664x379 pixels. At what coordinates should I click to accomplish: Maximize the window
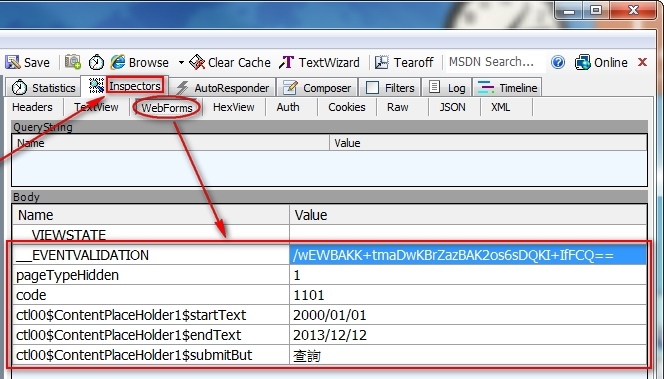click(x=596, y=10)
